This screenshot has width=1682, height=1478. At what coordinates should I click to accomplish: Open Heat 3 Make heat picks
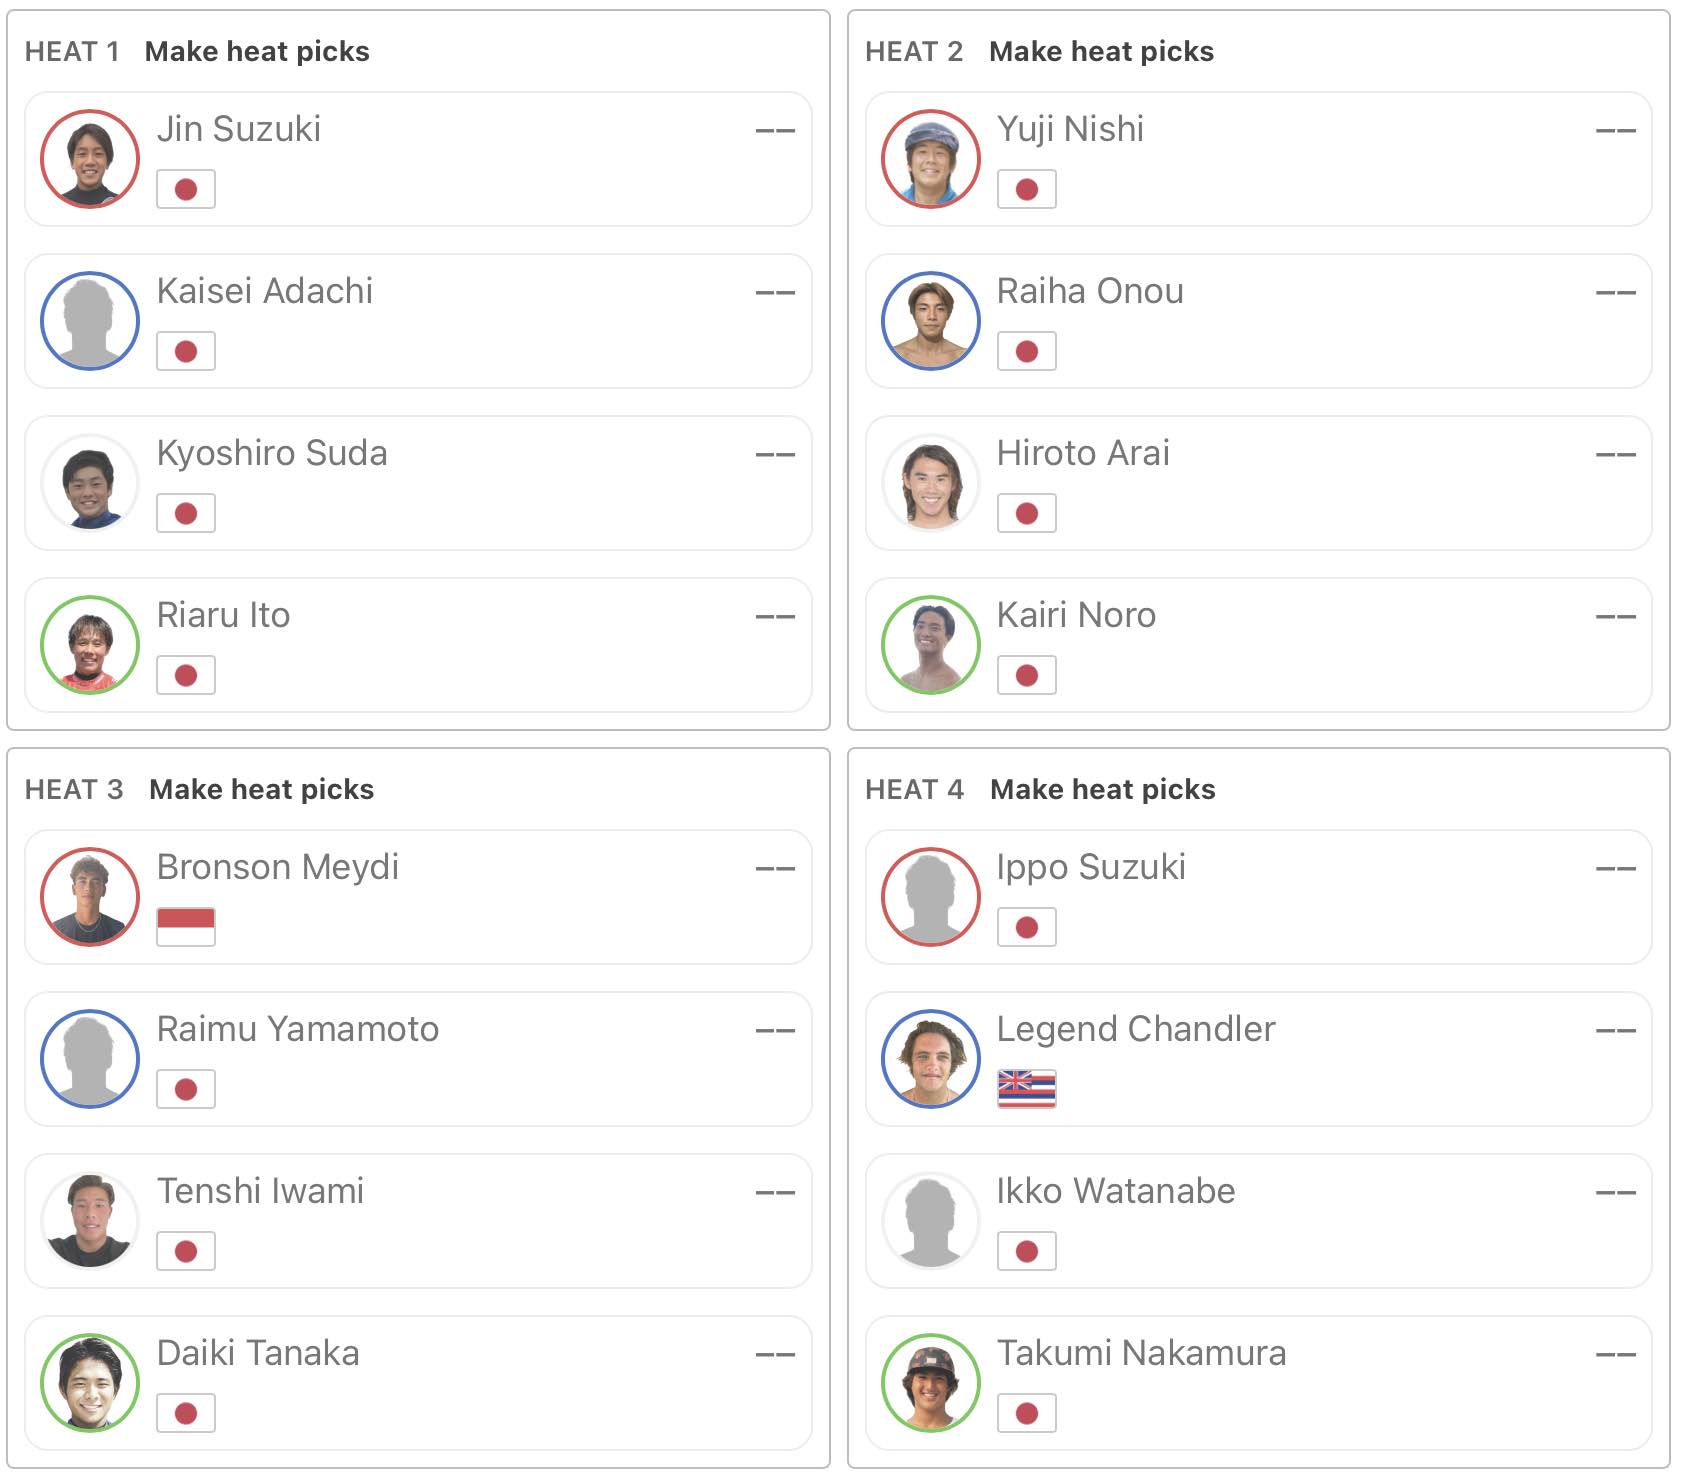coord(261,789)
